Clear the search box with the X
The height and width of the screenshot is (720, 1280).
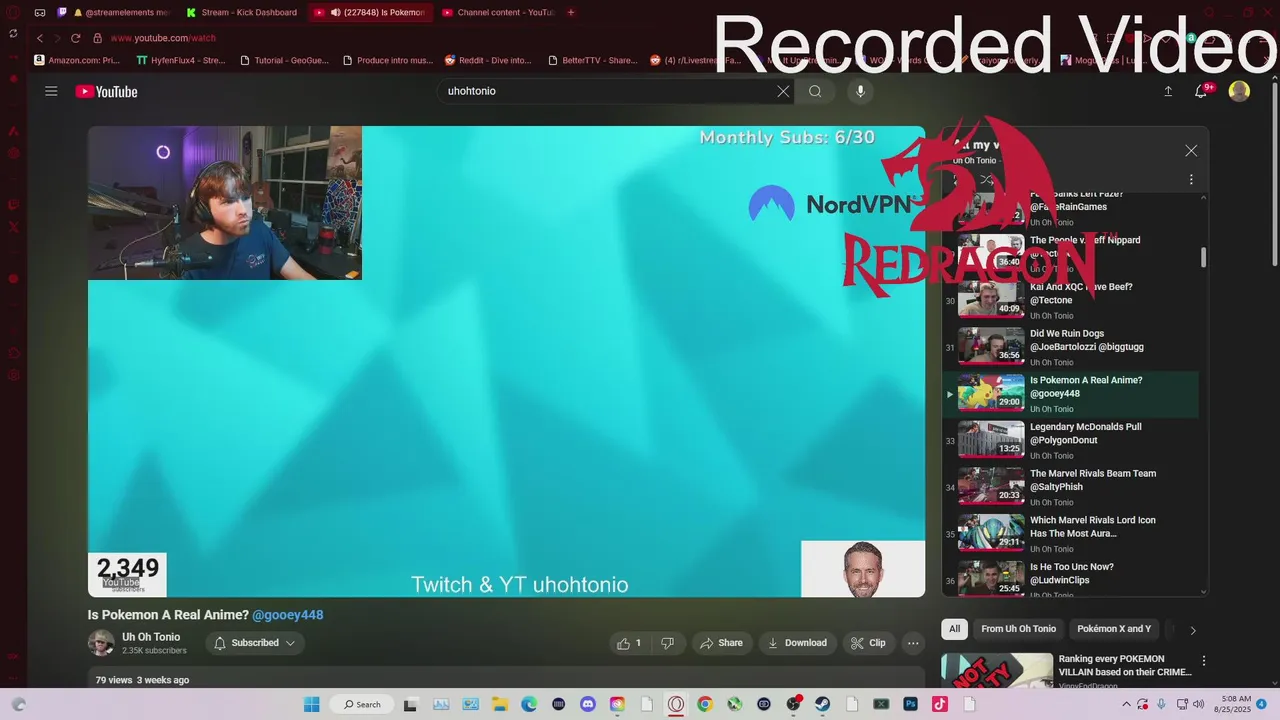(x=783, y=91)
